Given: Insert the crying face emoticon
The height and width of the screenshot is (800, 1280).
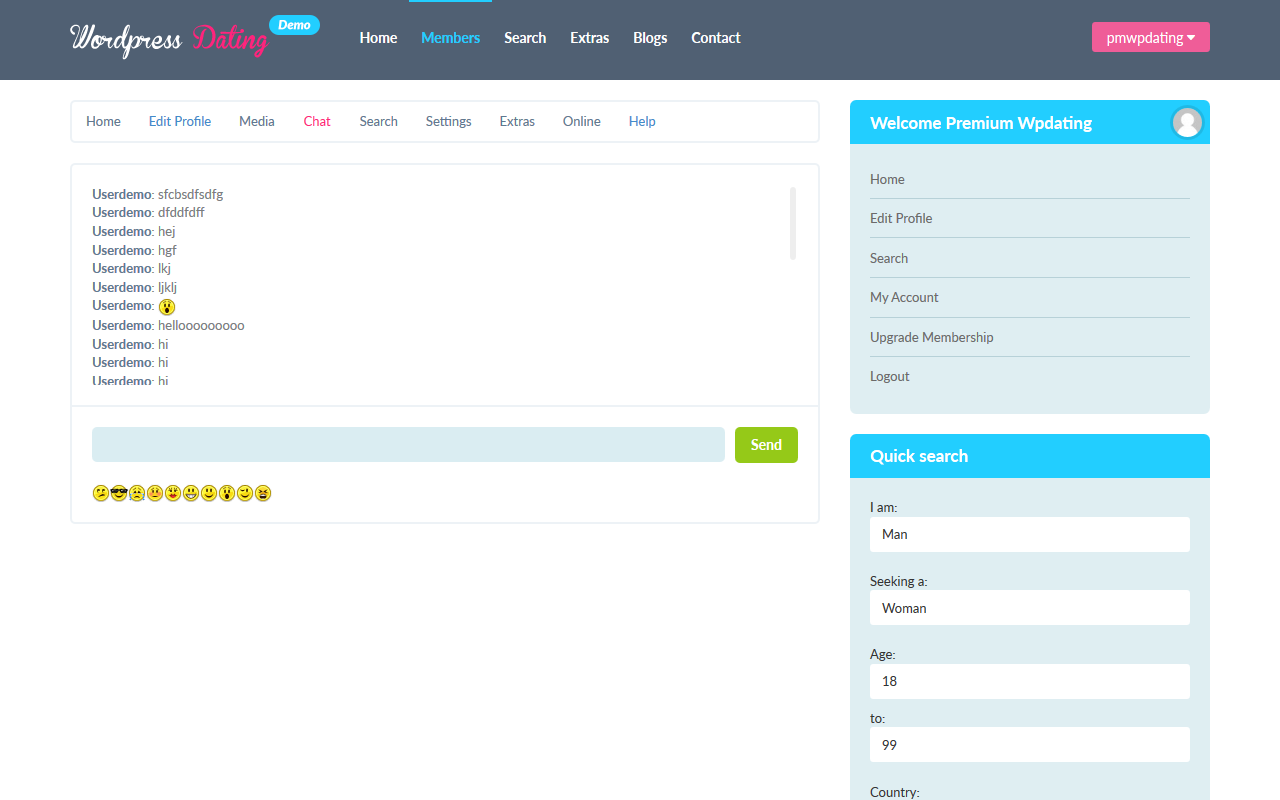Looking at the screenshot, I should pyautogui.click(x=137, y=493).
